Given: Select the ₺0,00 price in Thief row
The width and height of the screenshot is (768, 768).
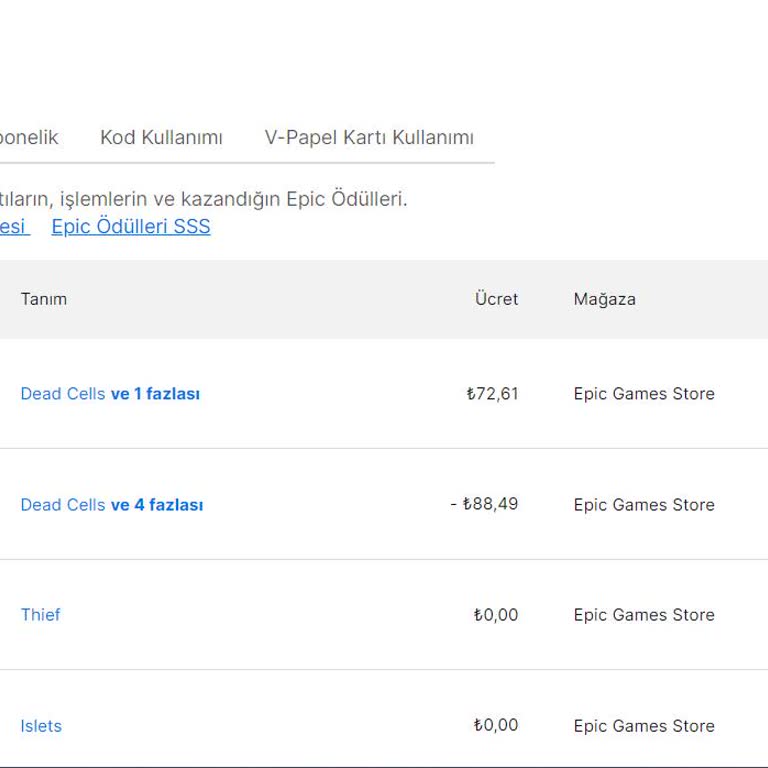Looking at the screenshot, I should tap(495, 615).
